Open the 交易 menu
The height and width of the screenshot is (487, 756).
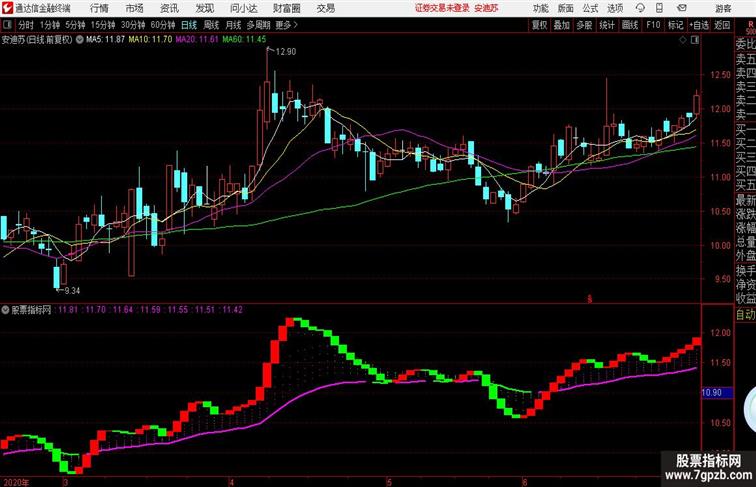coord(325,8)
